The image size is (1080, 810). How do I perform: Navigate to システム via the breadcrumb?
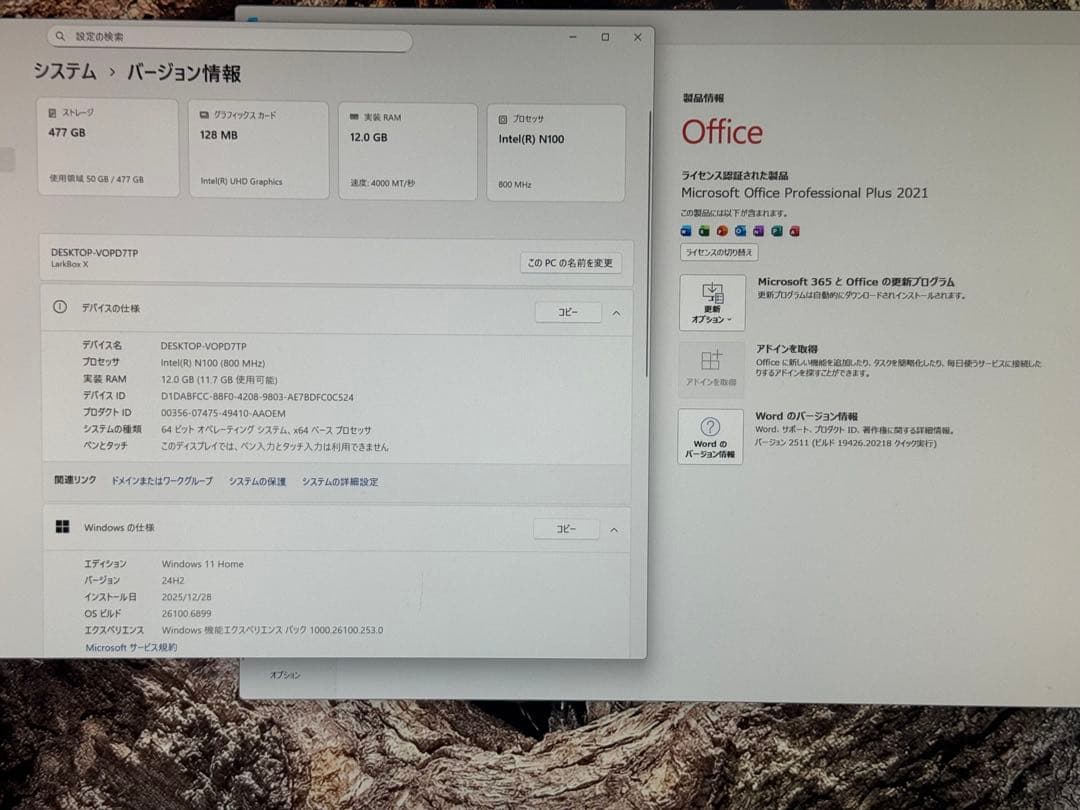pyautogui.click(x=63, y=72)
